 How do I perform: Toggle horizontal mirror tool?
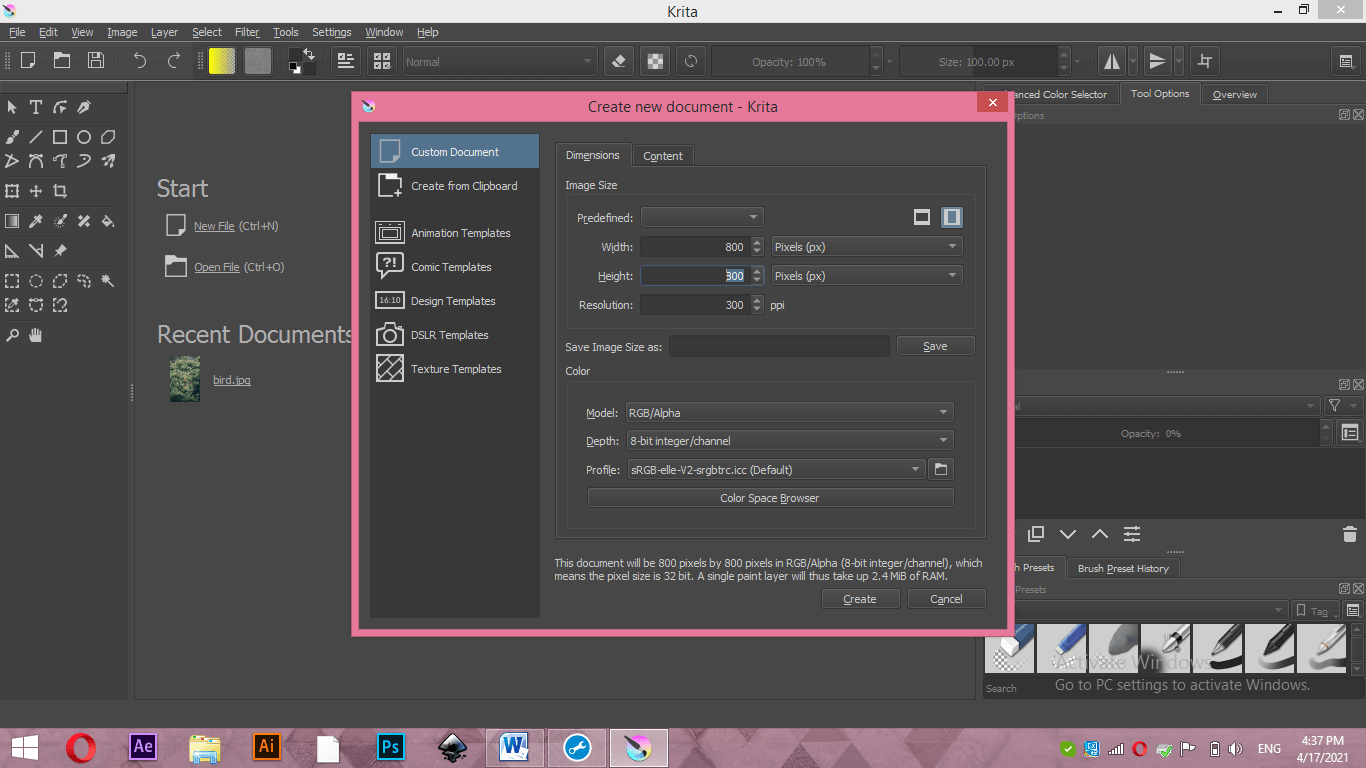click(x=1112, y=61)
